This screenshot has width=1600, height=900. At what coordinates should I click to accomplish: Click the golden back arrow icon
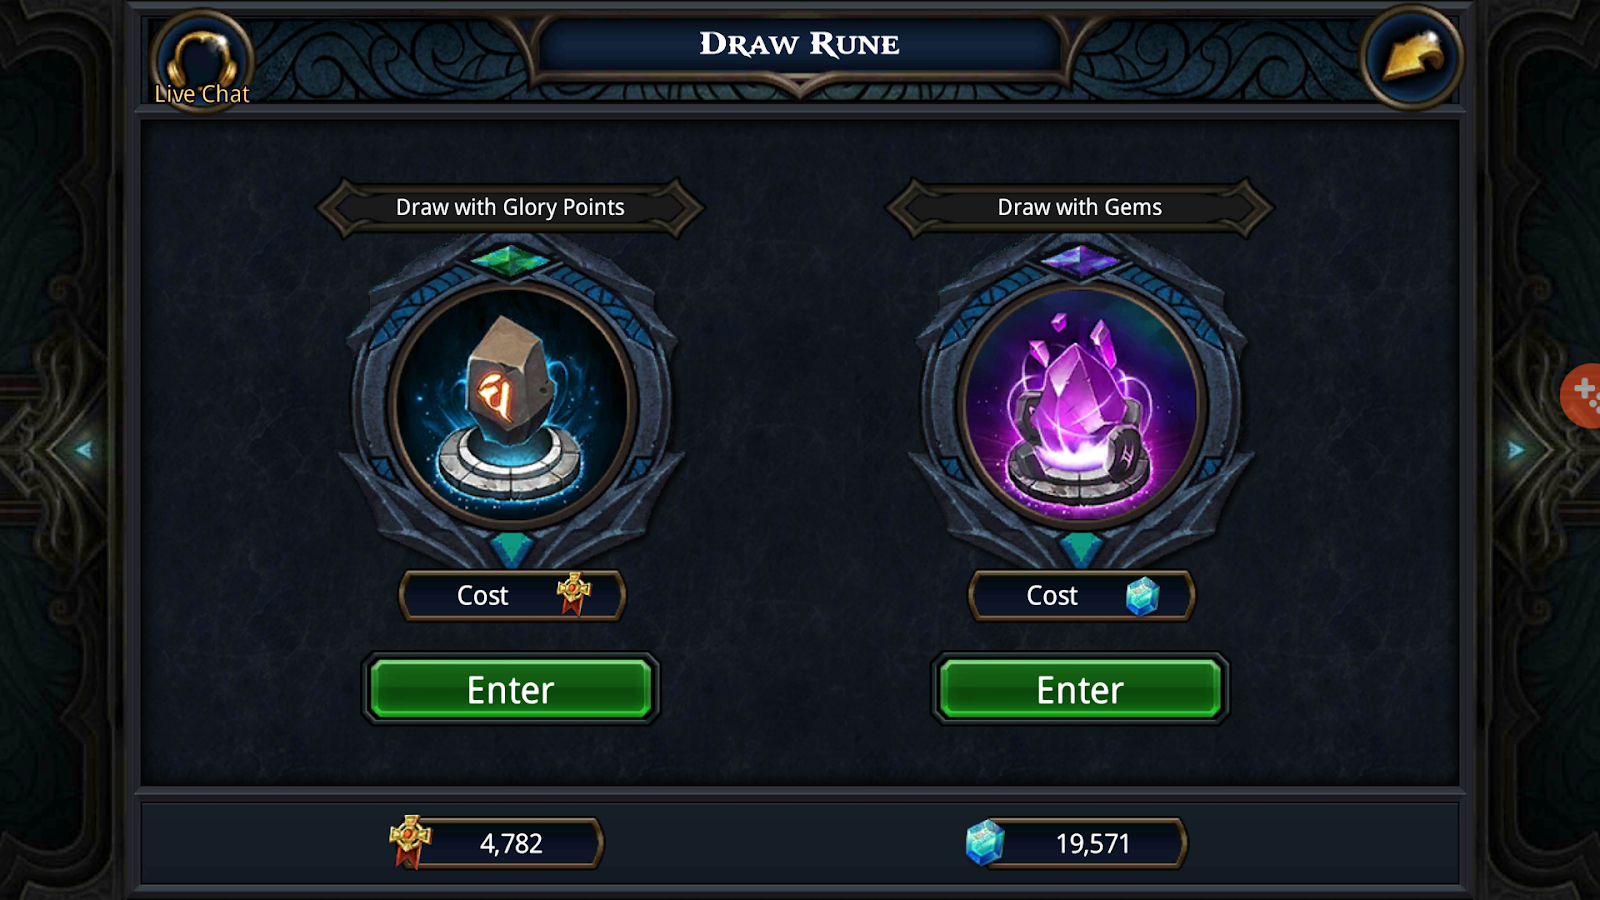coord(1412,57)
